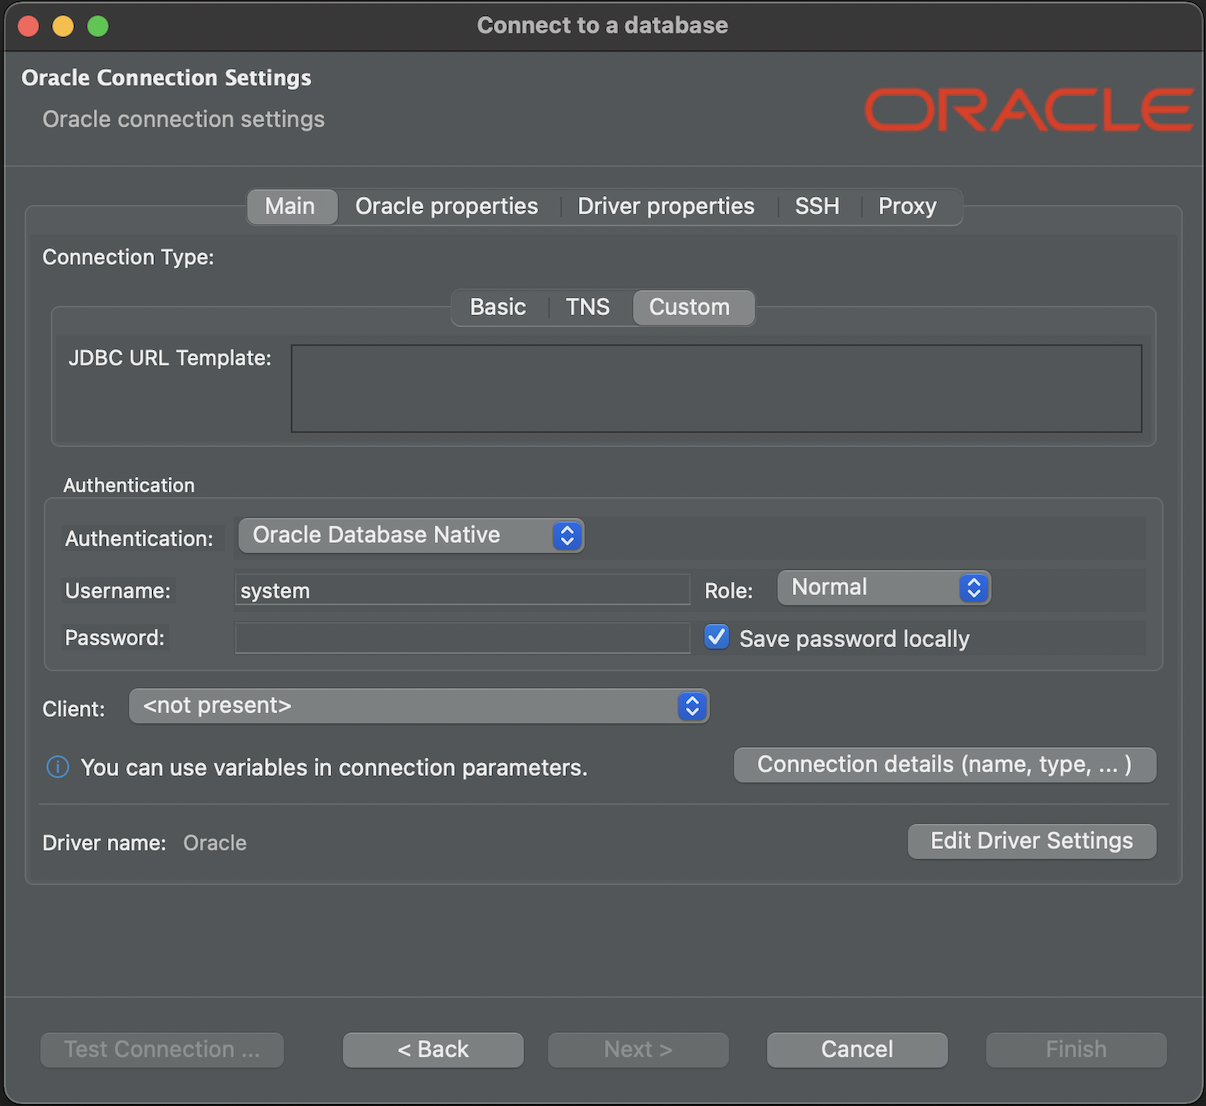1206x1106 pixels.
Task: Click Edit Driver Settings button
Action: (x=1032, y=841)
